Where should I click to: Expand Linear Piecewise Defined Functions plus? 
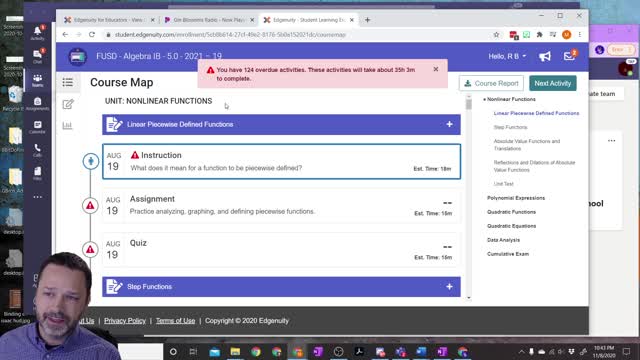(449, 124)
